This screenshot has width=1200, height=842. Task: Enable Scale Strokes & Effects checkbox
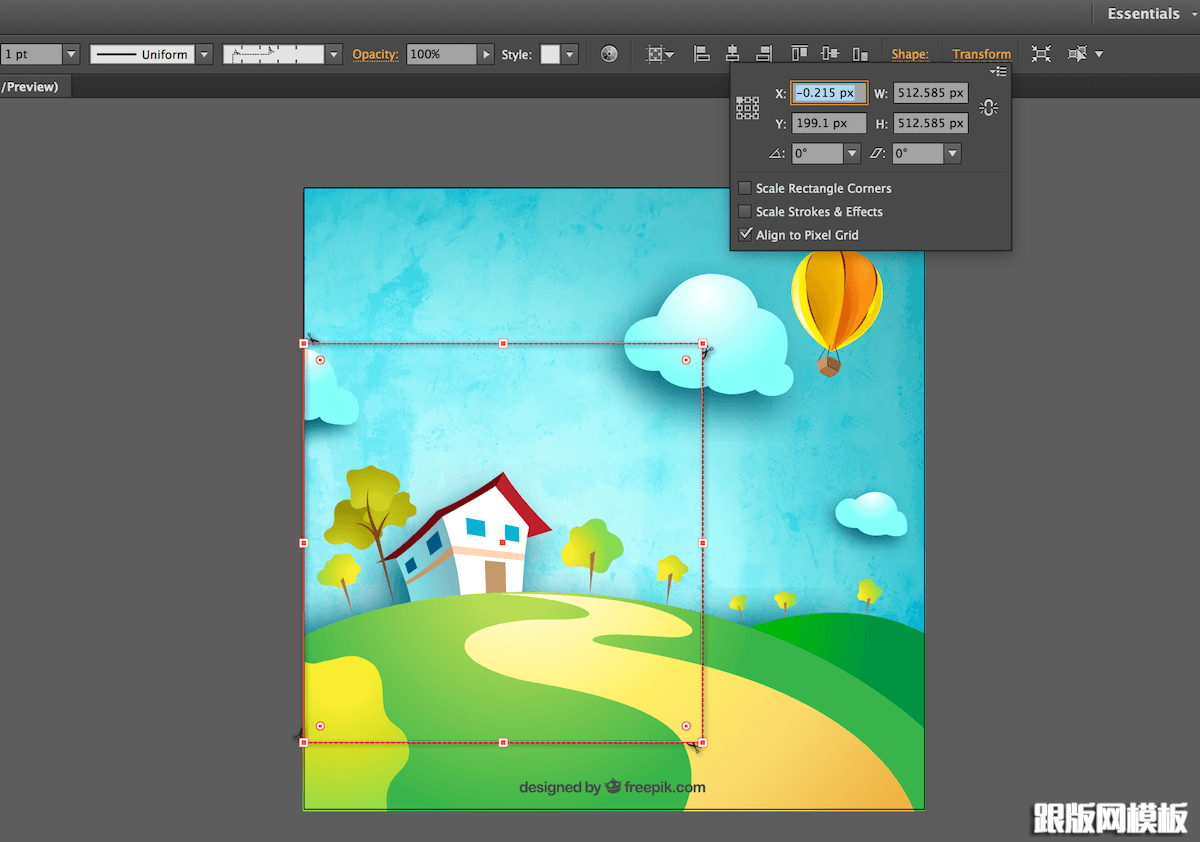(x=745, y=211)
